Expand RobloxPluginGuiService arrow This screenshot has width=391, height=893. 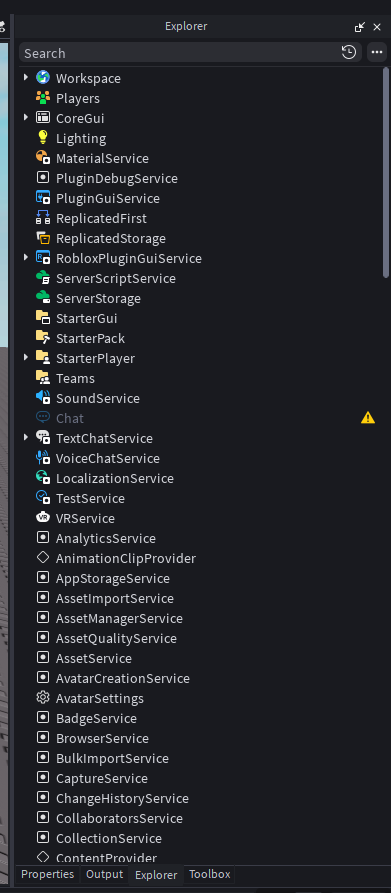(26, 257)
